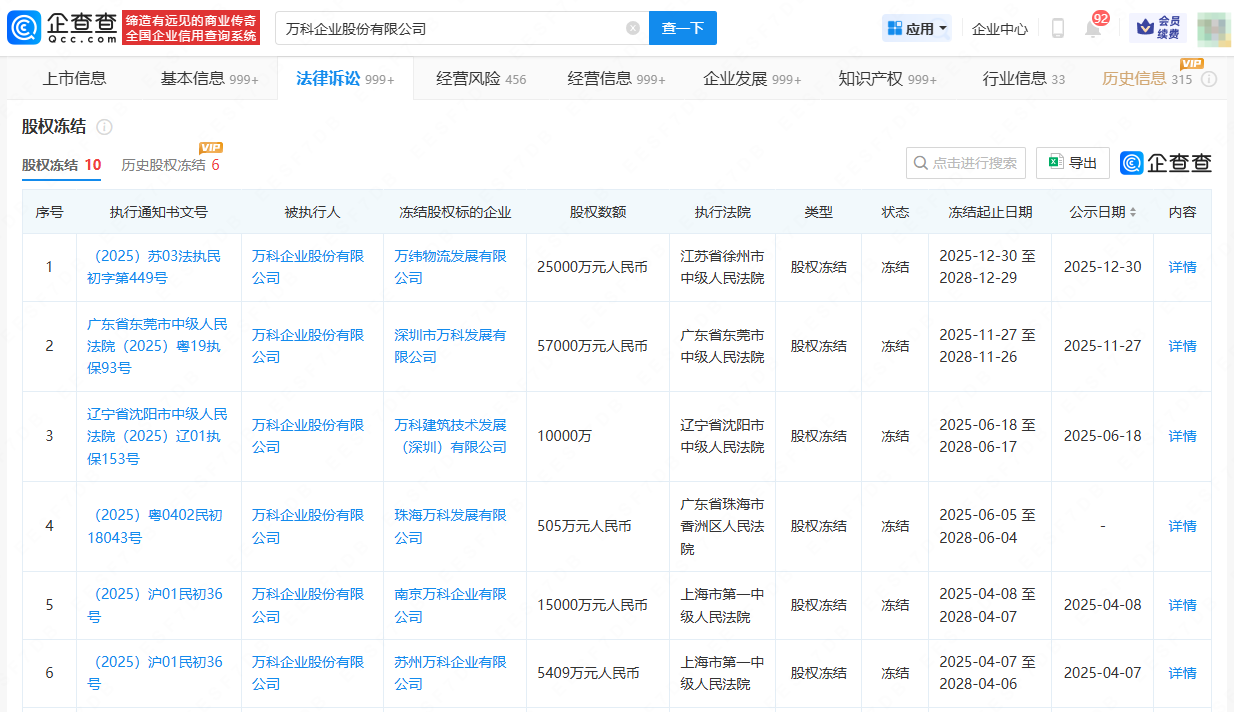Open the 应用 dropdown menu

[x=916, y=27]
